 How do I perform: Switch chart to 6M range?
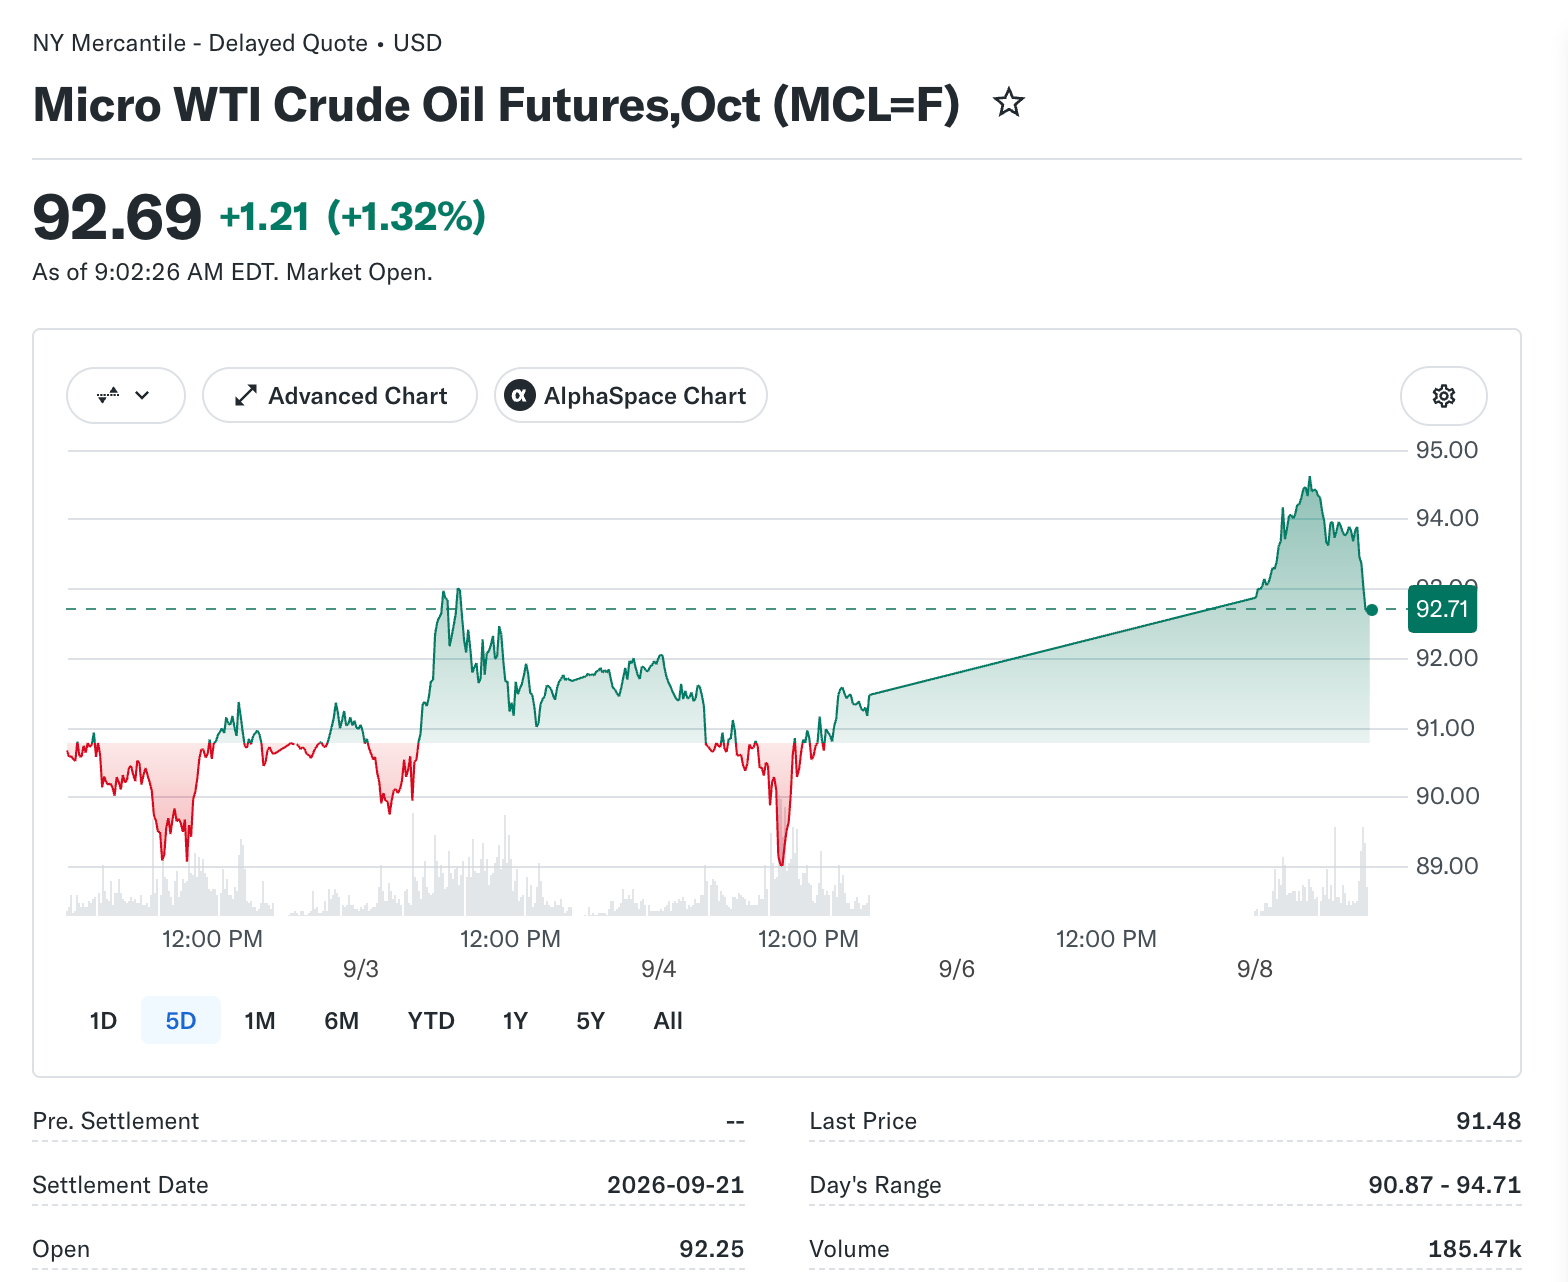click(342, 1021)
